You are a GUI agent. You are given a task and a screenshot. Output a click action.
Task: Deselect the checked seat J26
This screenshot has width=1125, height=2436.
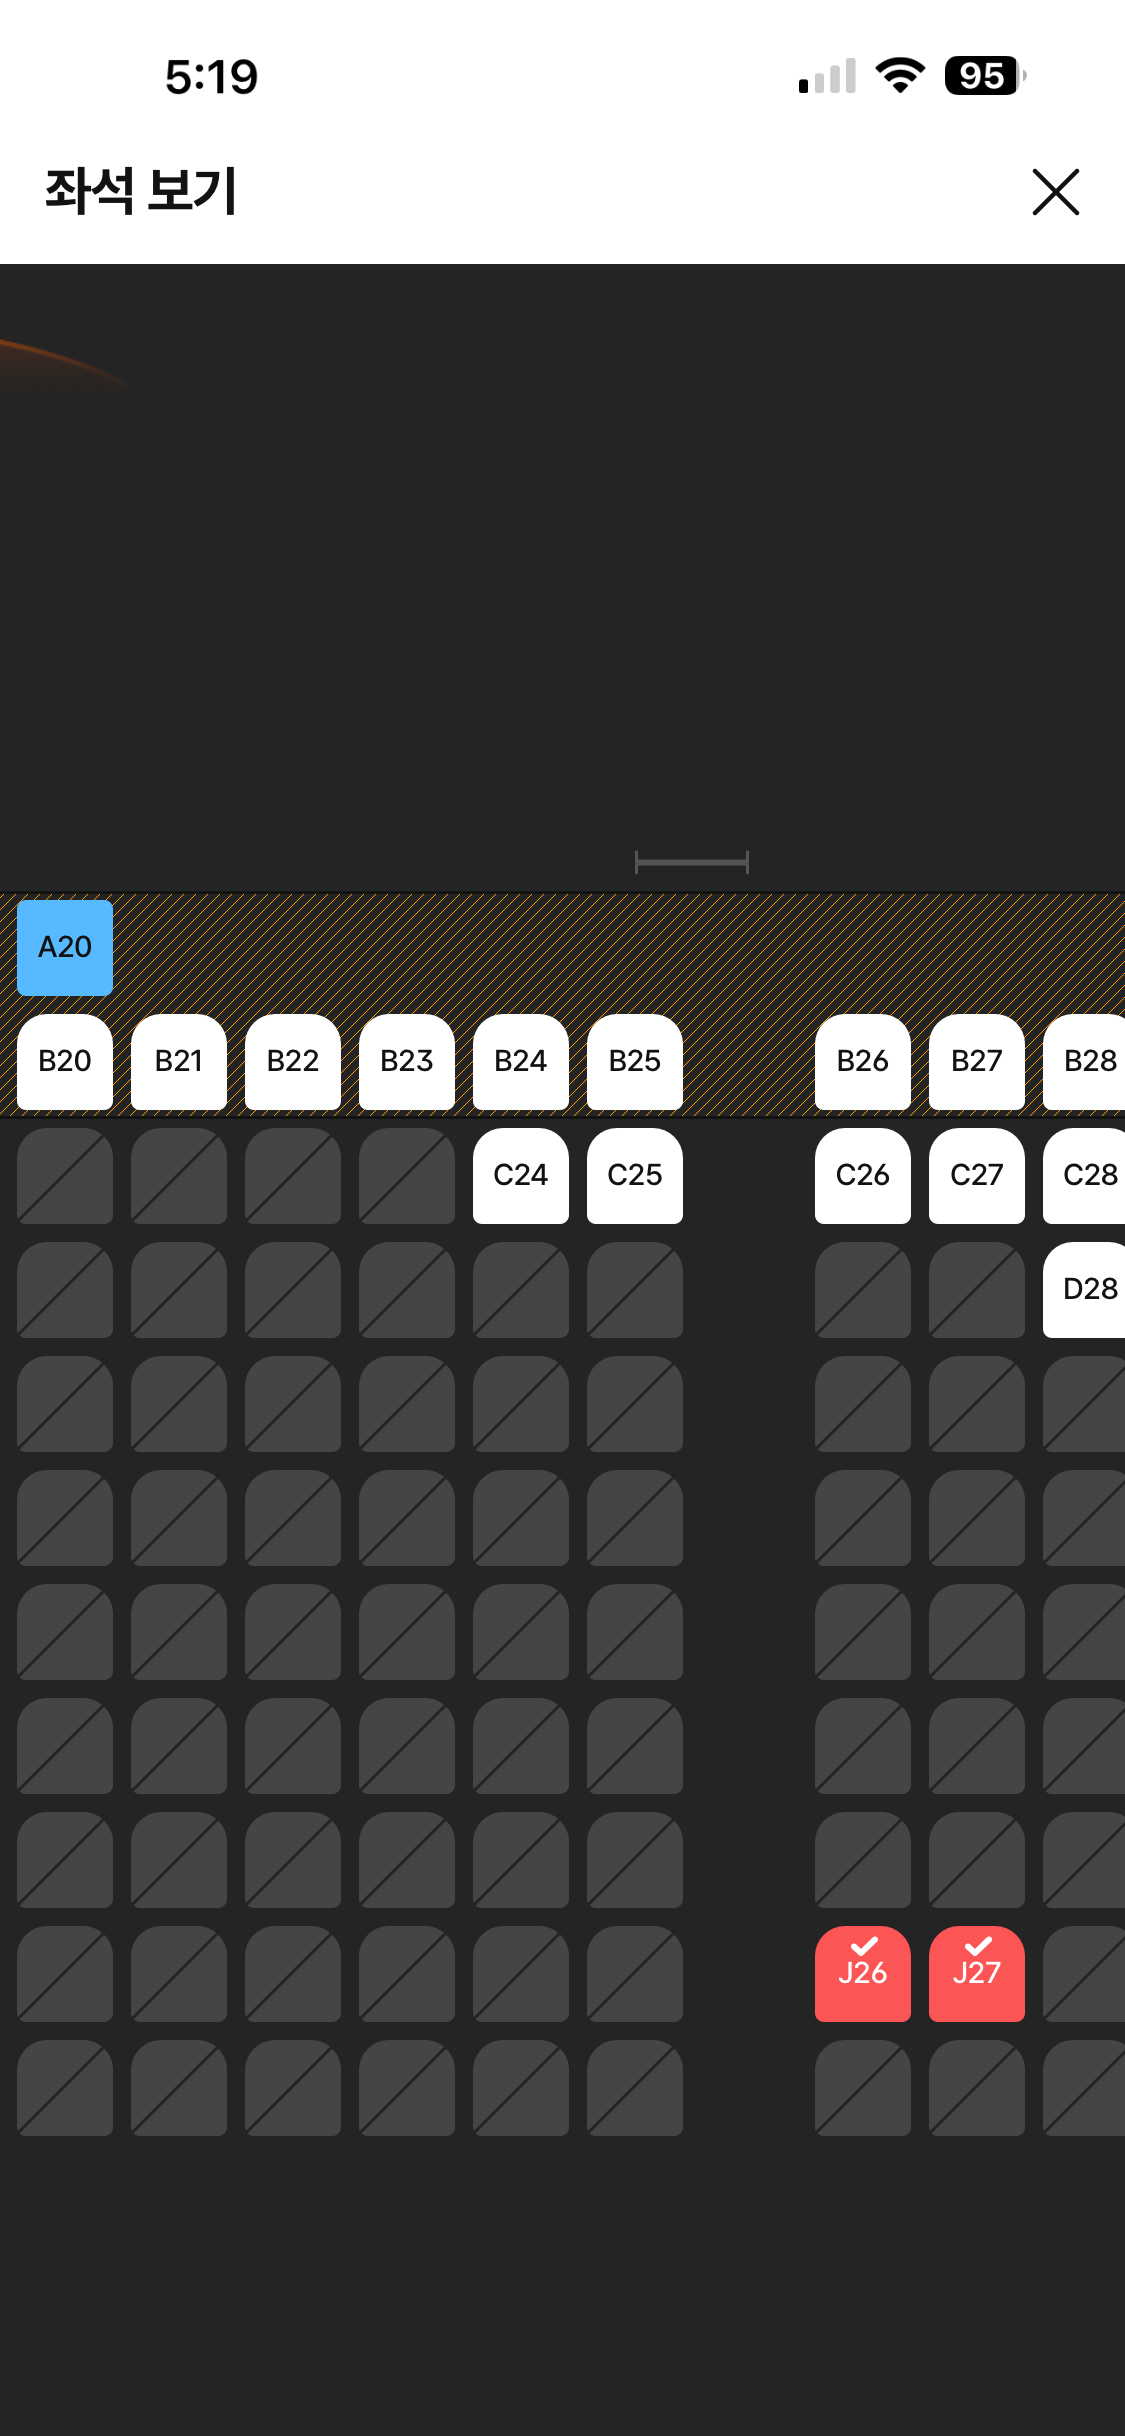click(862, 1973)
